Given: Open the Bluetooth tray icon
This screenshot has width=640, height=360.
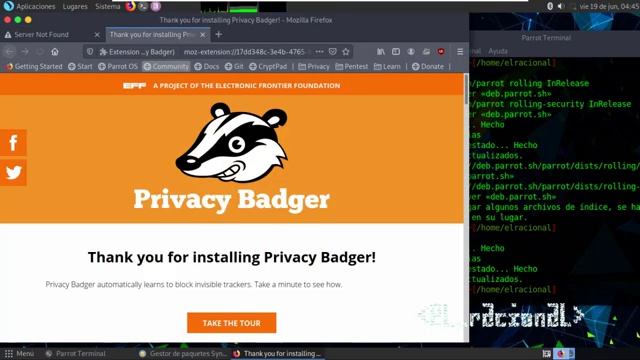Looking at the screenshot, I should click(550, 6).
